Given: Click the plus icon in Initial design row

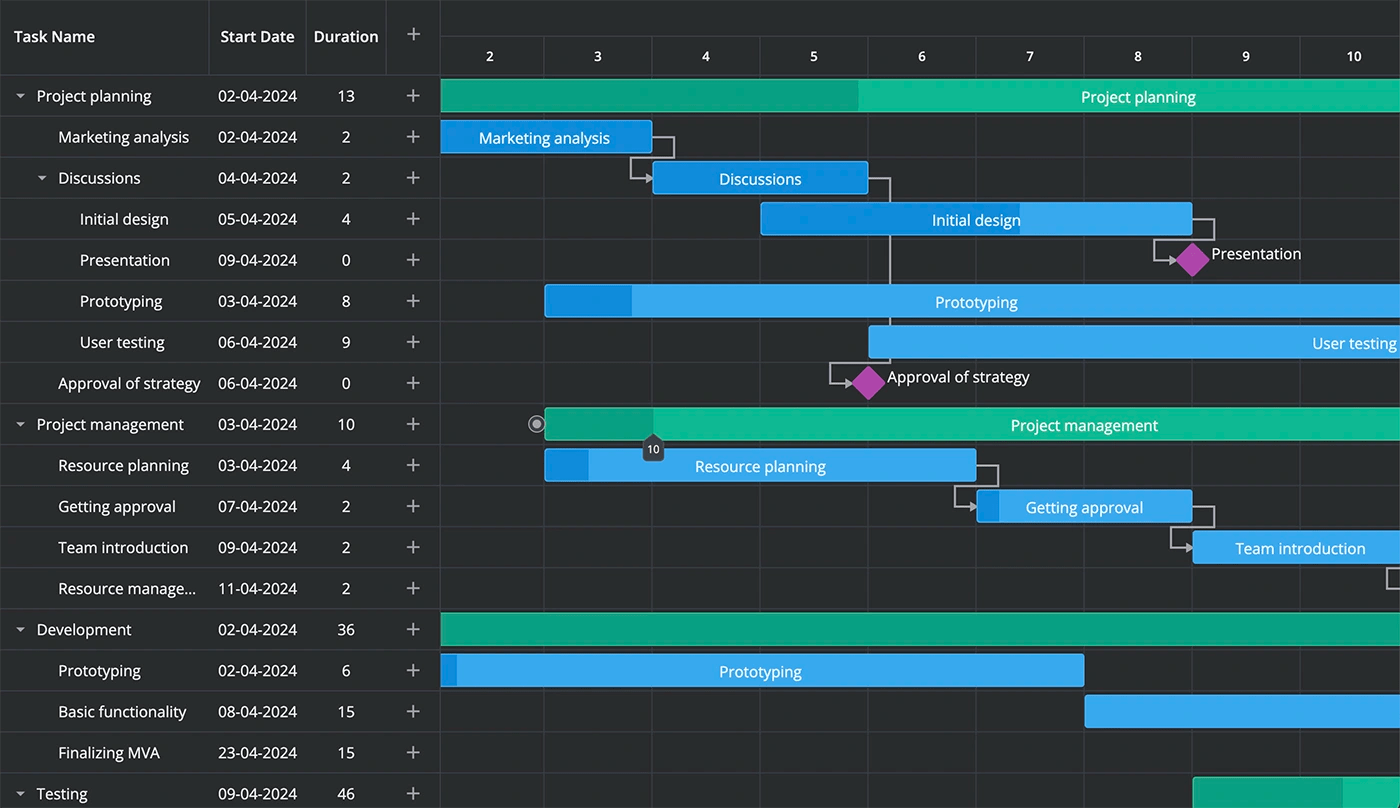Looking at the screenshot, I should pyautogui.click(x=413, y=219).
